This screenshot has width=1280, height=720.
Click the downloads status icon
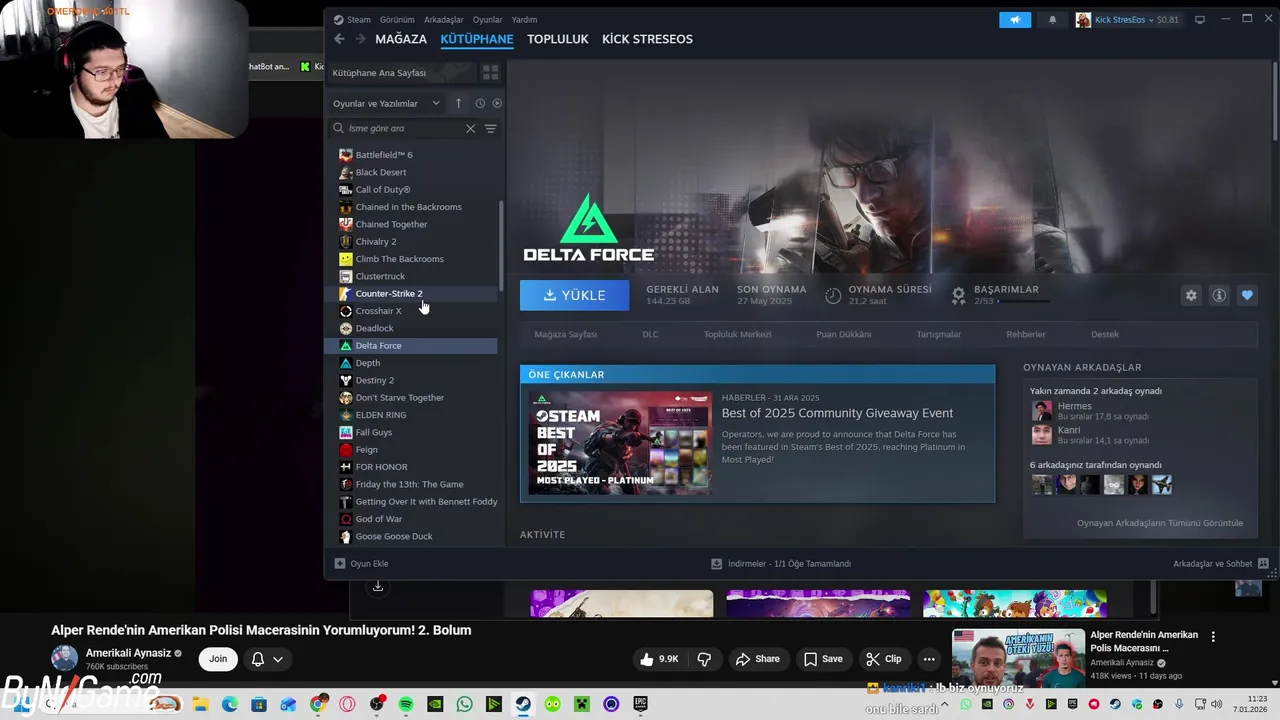point(716,563)
